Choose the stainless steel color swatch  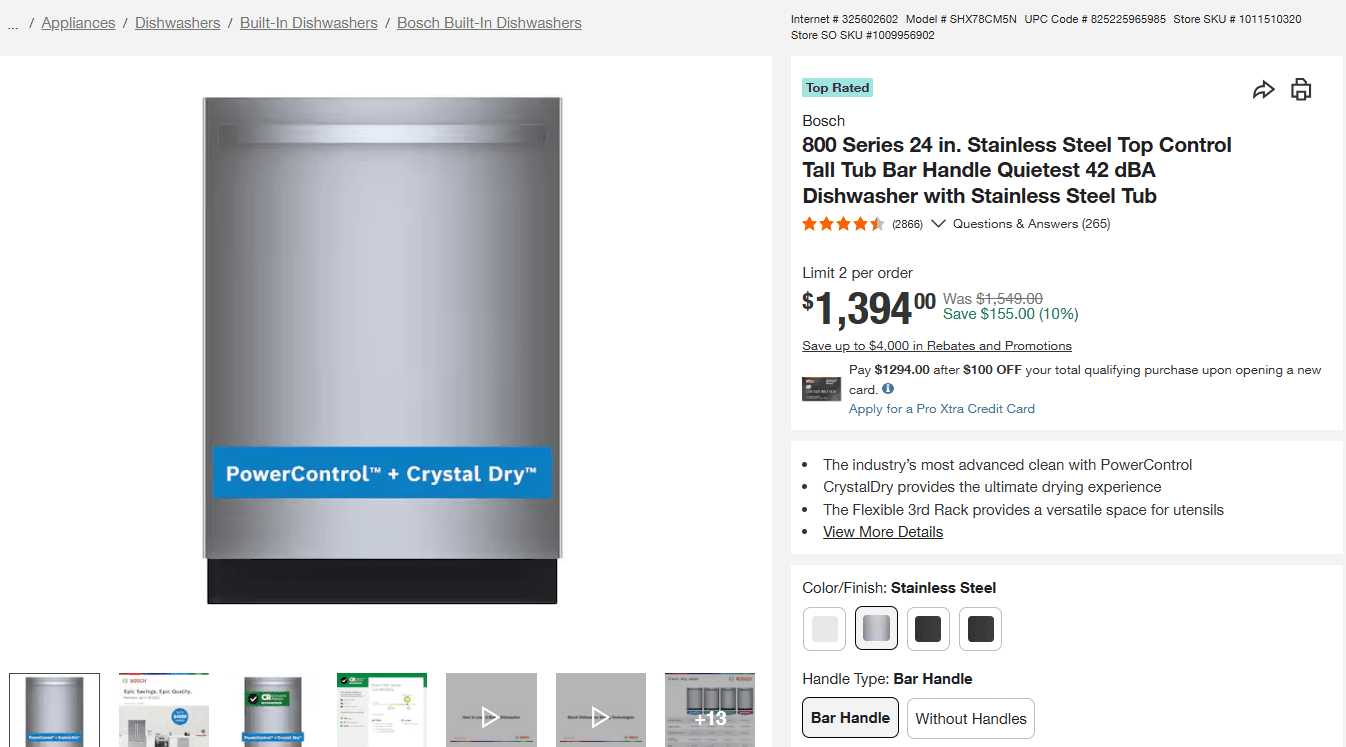click(876, 629)
